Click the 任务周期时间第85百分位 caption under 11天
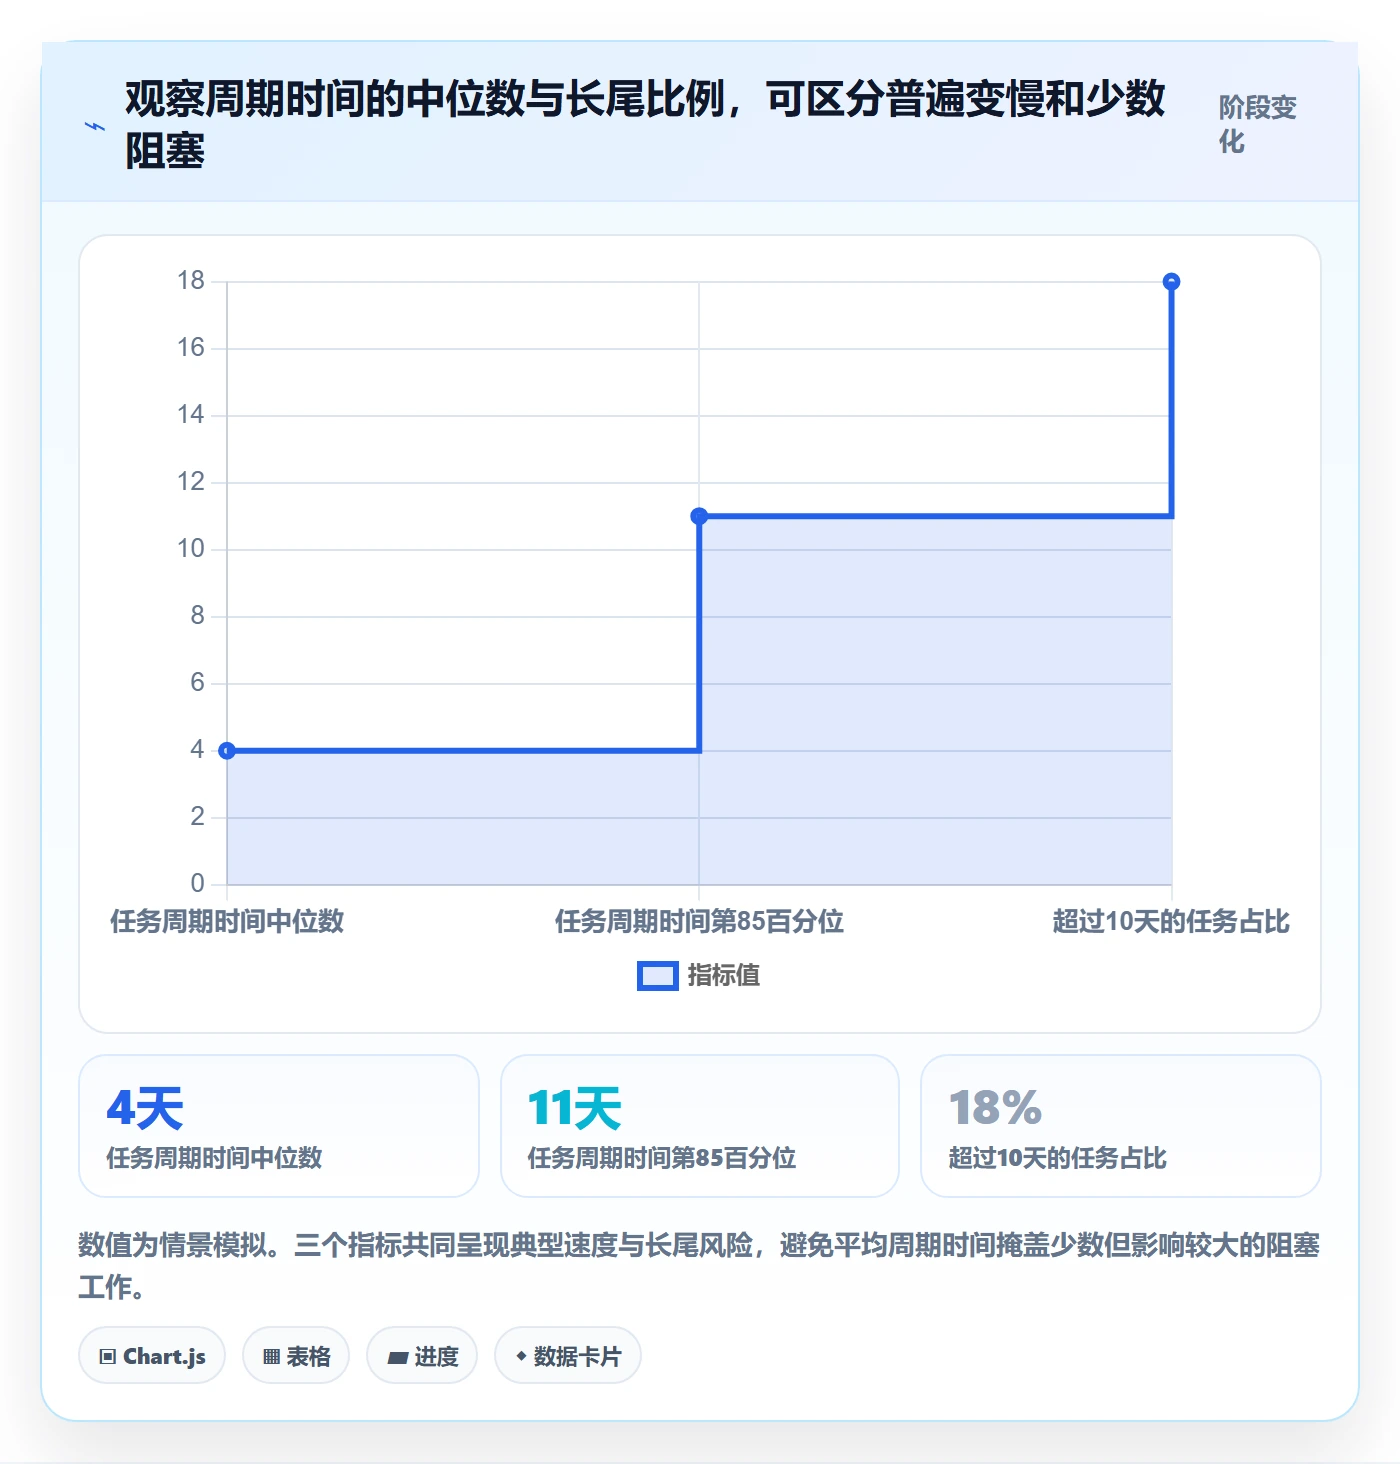 [x=662, y=1158]
